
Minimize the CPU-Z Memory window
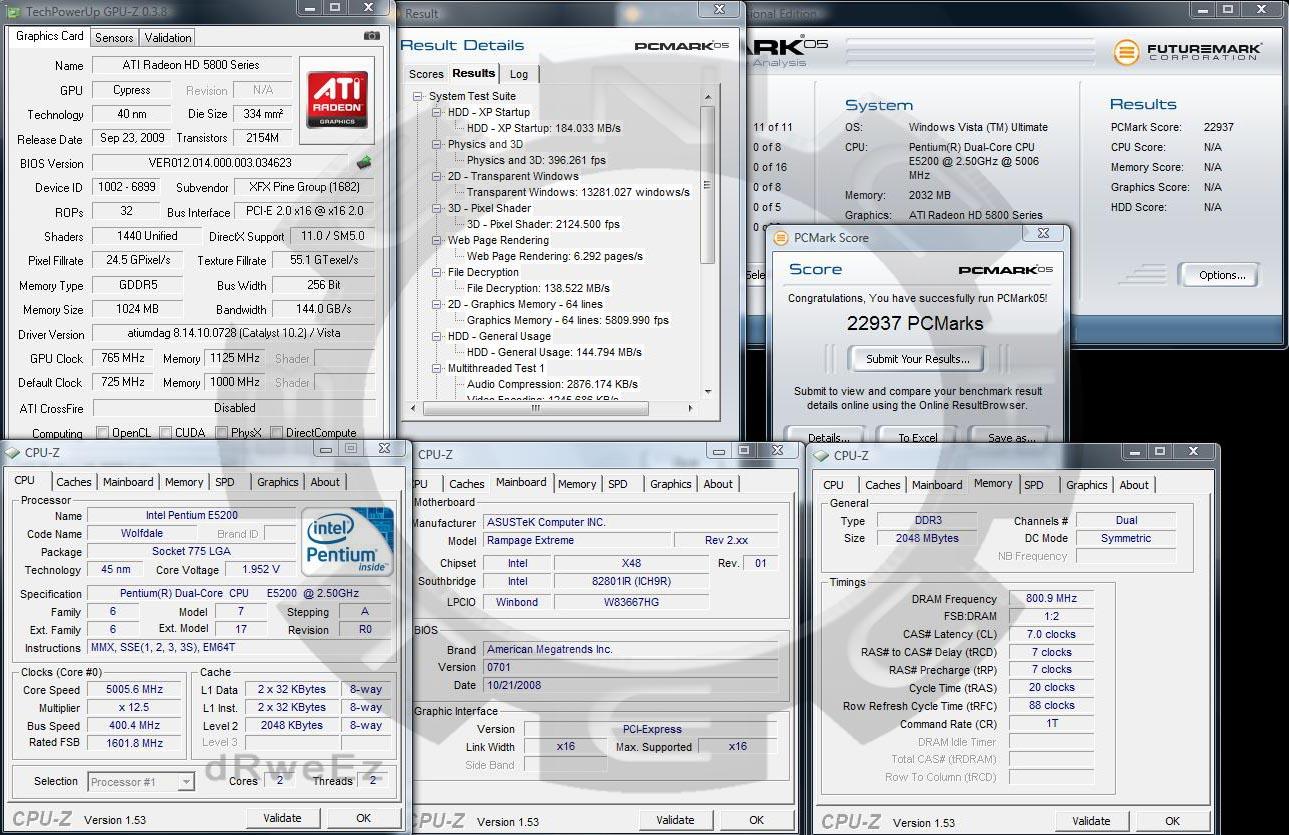[1136, 451]
